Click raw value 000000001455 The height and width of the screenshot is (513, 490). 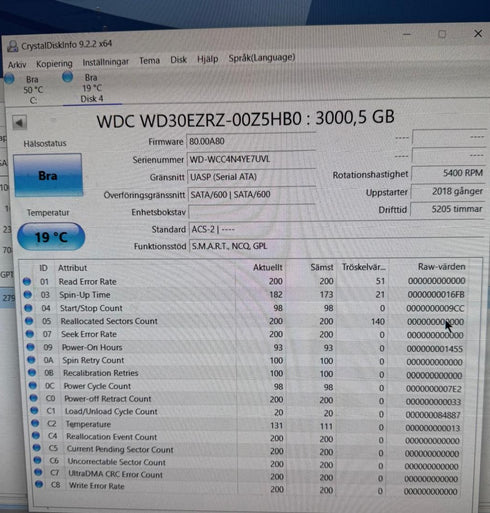point(435,349)
